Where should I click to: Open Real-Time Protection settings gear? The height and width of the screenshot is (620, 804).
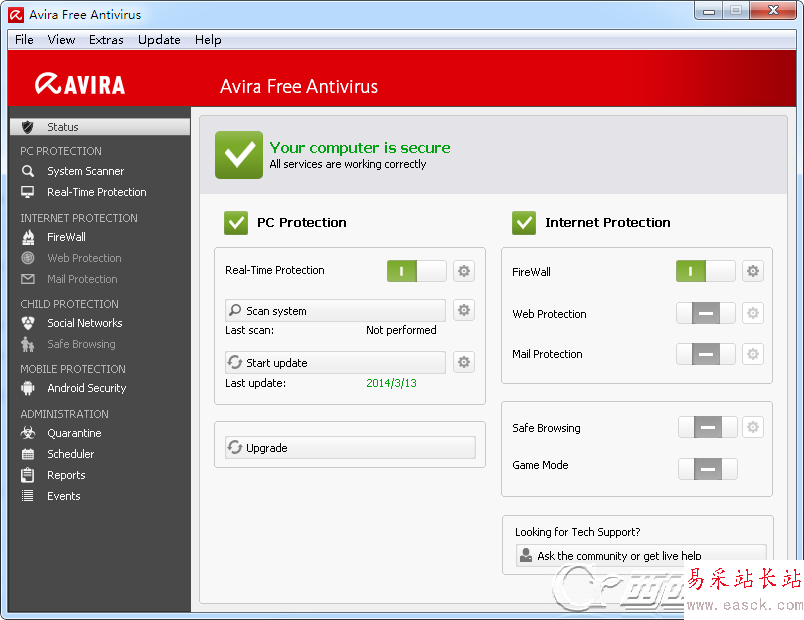click(464, 271)
